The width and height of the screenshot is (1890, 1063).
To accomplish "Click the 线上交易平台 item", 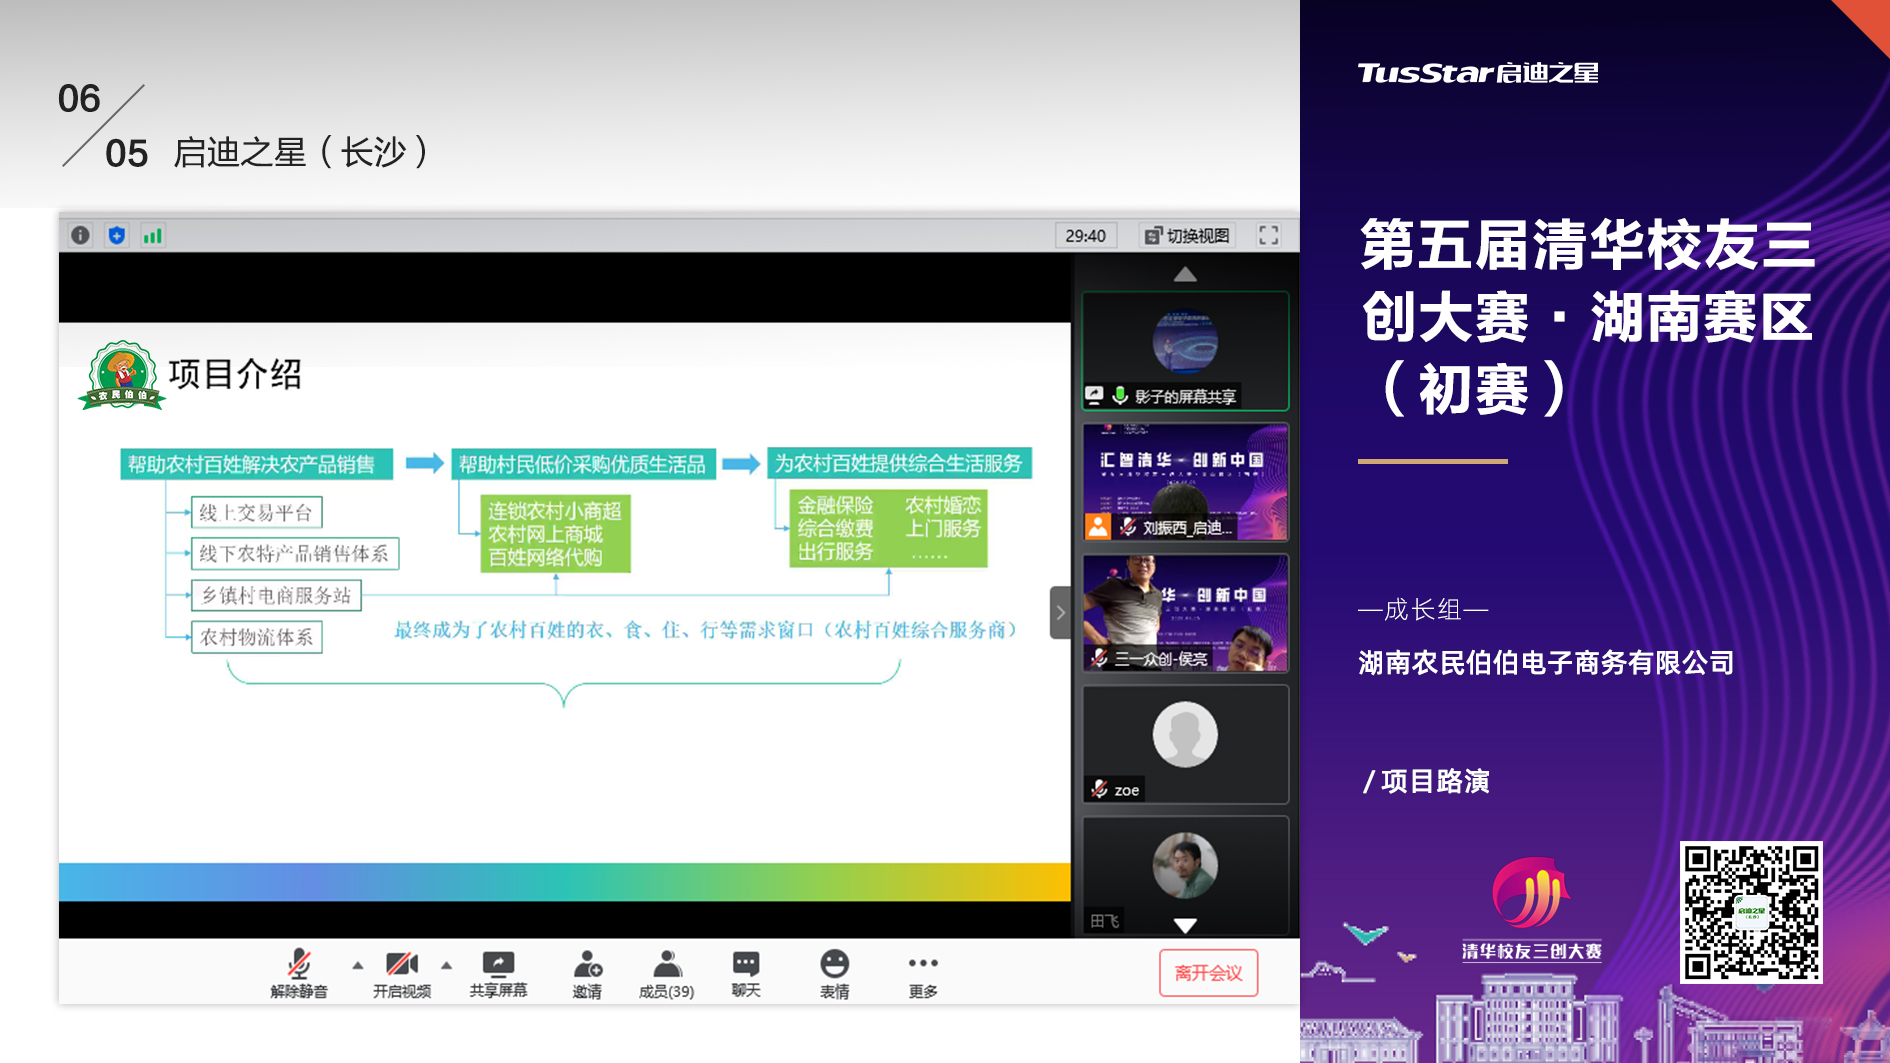I will coord(256,513).
